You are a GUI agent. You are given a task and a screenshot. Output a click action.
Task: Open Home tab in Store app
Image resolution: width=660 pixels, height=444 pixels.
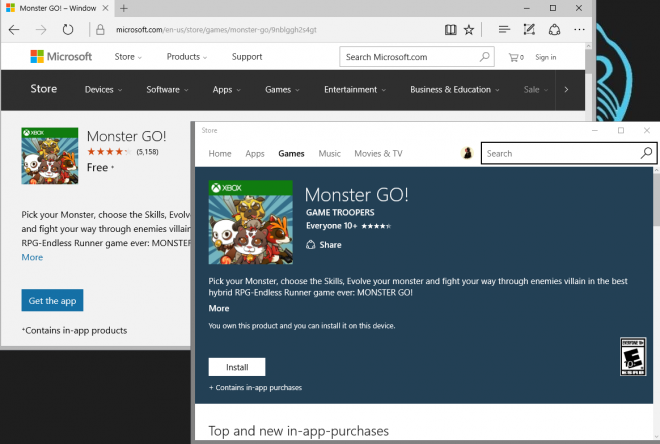click(220, 154)
